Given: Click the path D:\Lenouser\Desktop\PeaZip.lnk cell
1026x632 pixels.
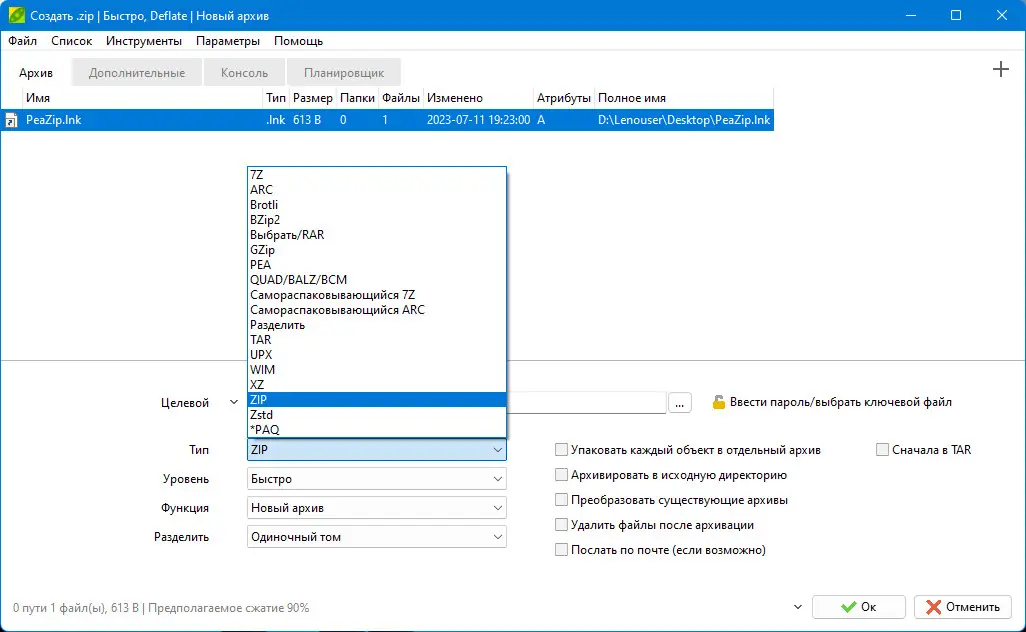Looking at the screenshot, I should click(684, 120).
